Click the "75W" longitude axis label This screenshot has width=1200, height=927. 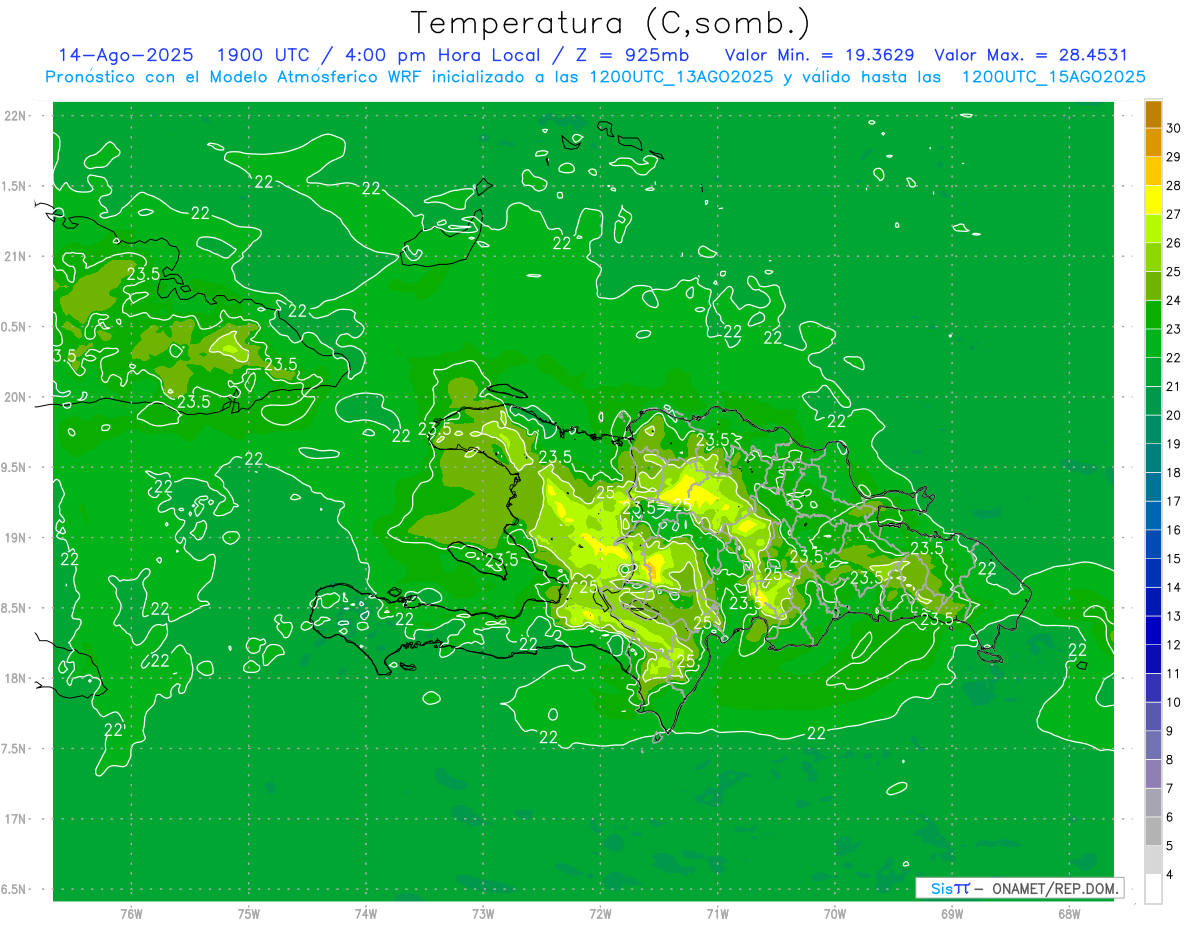coord(249,914)
